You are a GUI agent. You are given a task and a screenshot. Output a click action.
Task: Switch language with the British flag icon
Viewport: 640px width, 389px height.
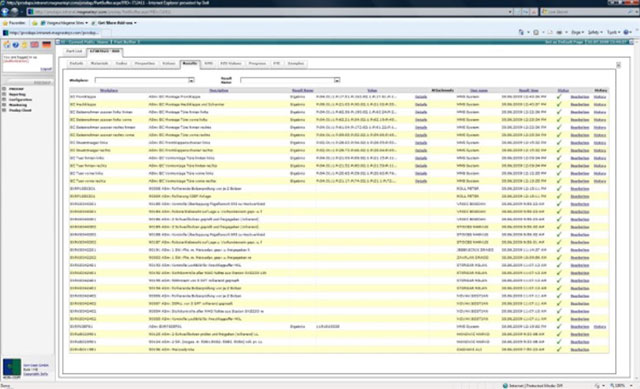pos(35,45)
